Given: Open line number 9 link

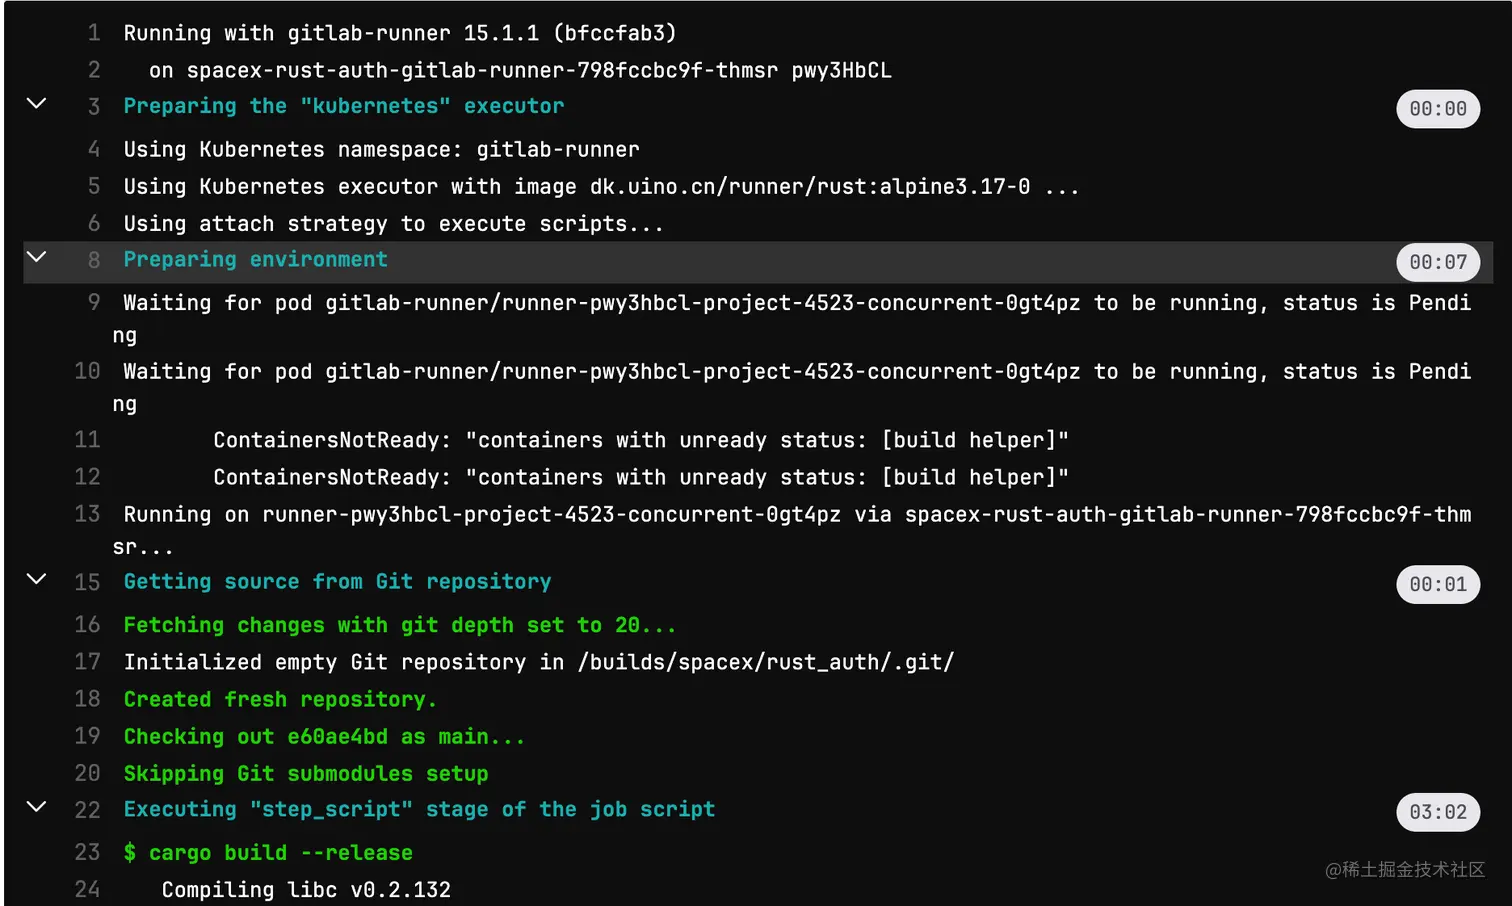Looking at the screenshot, I should 94,302.
